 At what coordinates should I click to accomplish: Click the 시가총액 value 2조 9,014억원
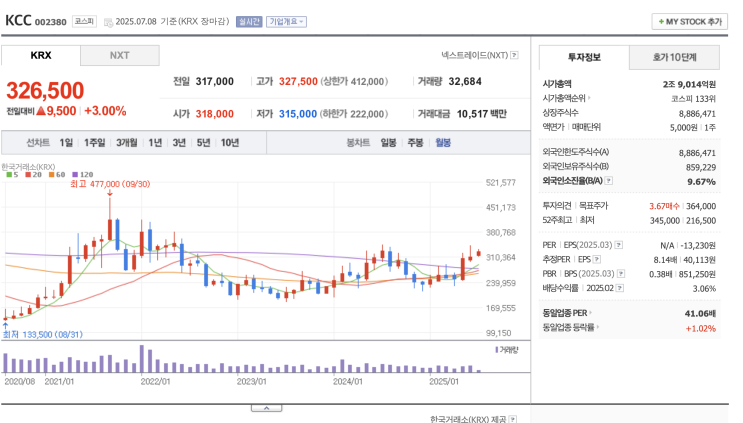[x=689, y=84]
